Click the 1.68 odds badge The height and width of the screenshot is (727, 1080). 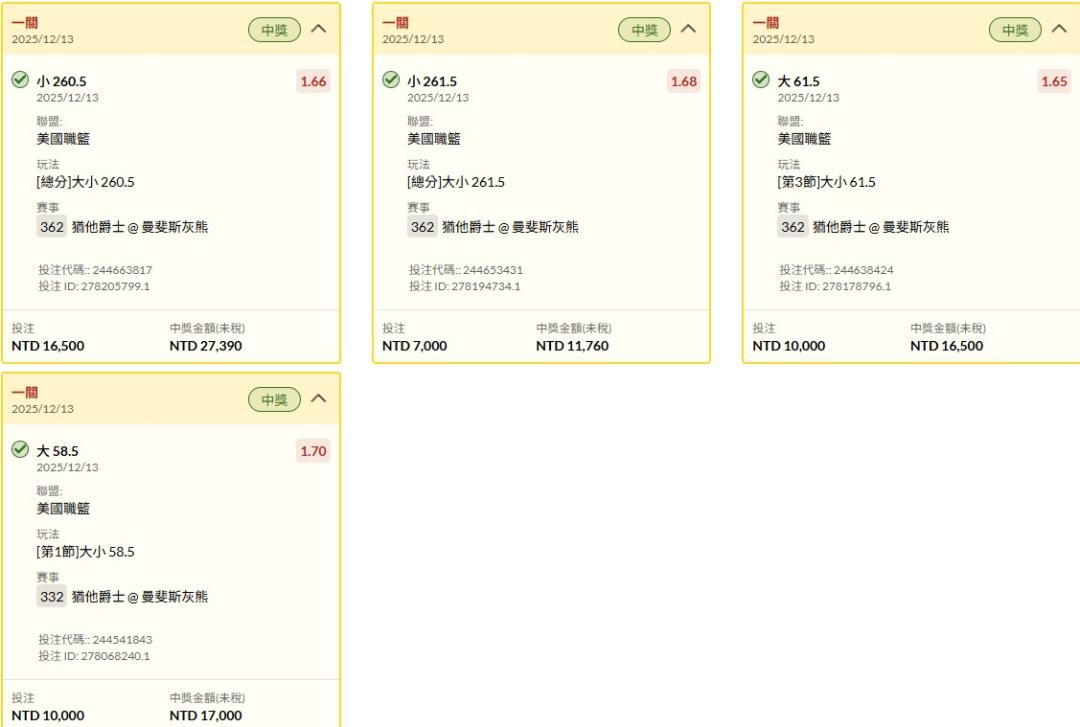(683, 81)
